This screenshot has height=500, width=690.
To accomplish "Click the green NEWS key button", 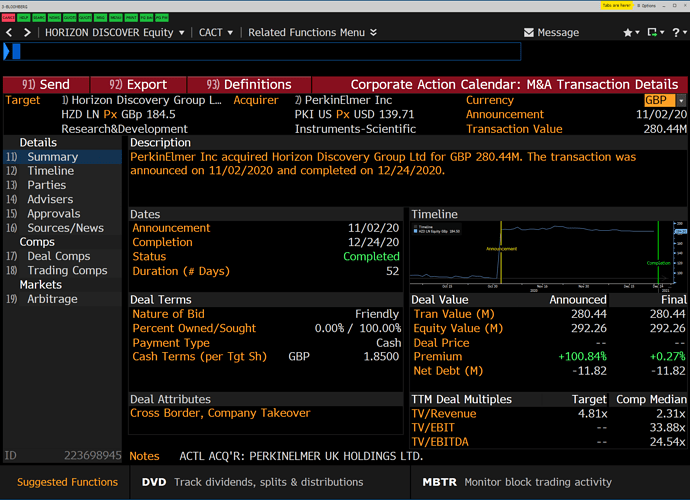I will tap(55, 18).
